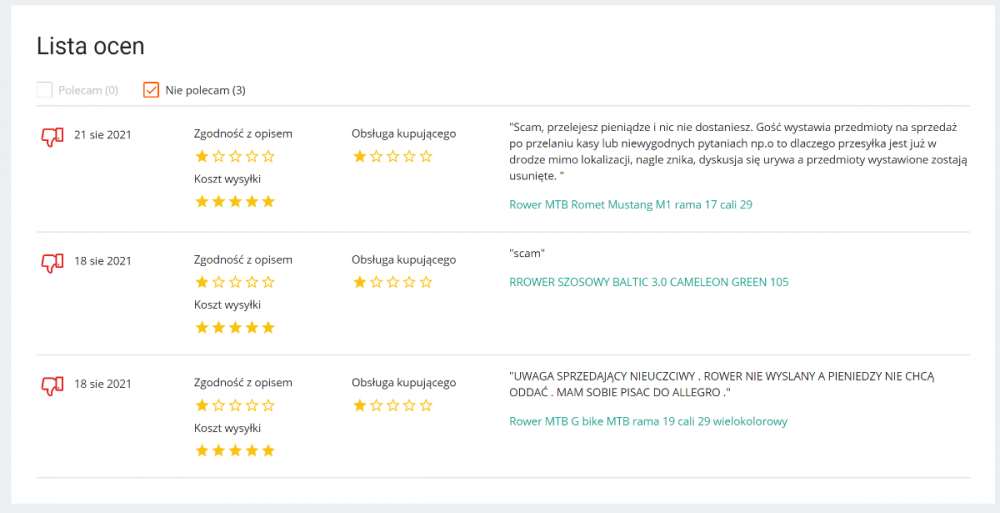Enable the Polecam (0) checkbox
The height and width of the screenshot is (513, 1000).
tap(44, 90)
